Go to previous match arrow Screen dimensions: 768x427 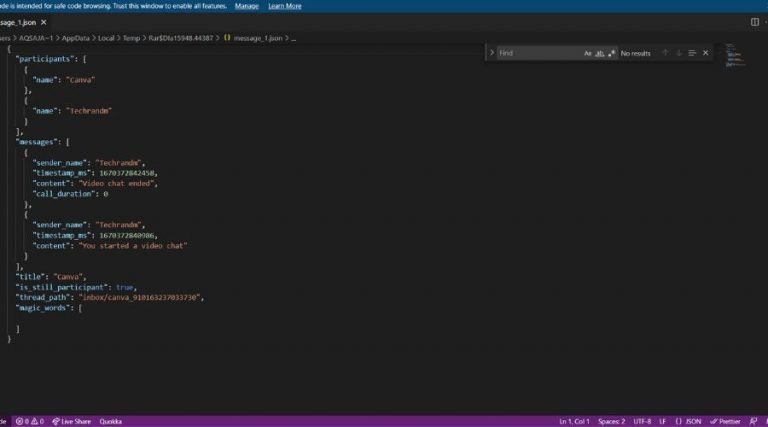(x=665, y=53)
